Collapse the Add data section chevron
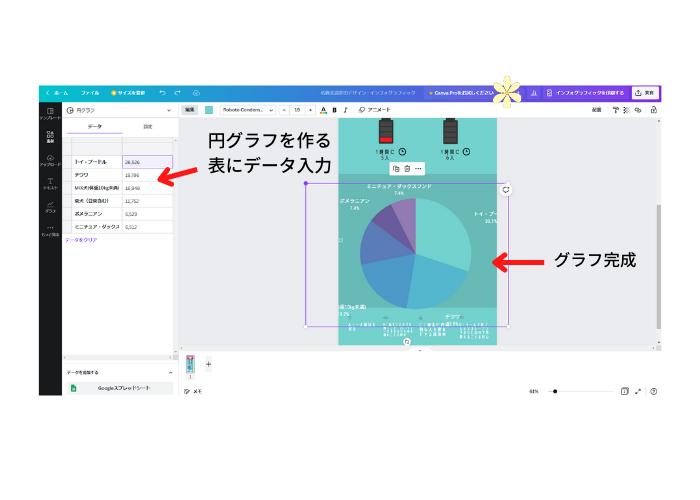The width and height of the screenshot is (700, 500). (x=171, y=373)
